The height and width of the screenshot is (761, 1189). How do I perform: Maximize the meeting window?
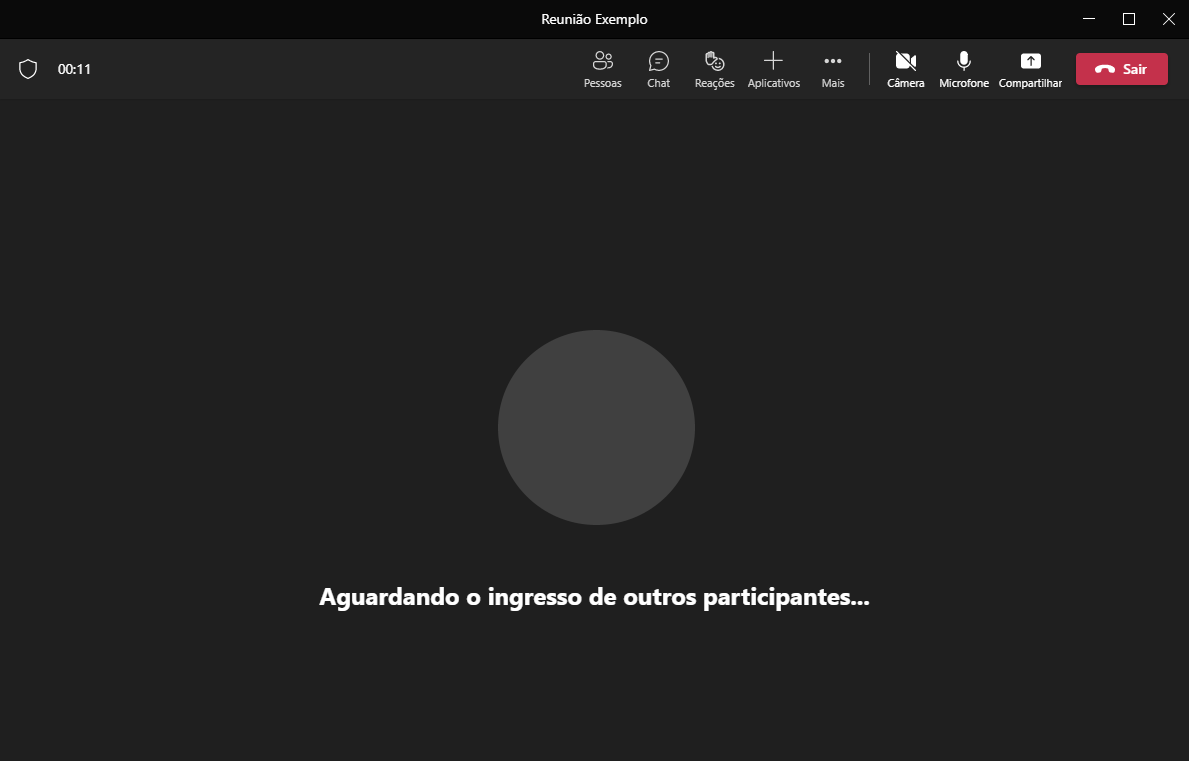tap(1129, 19)
